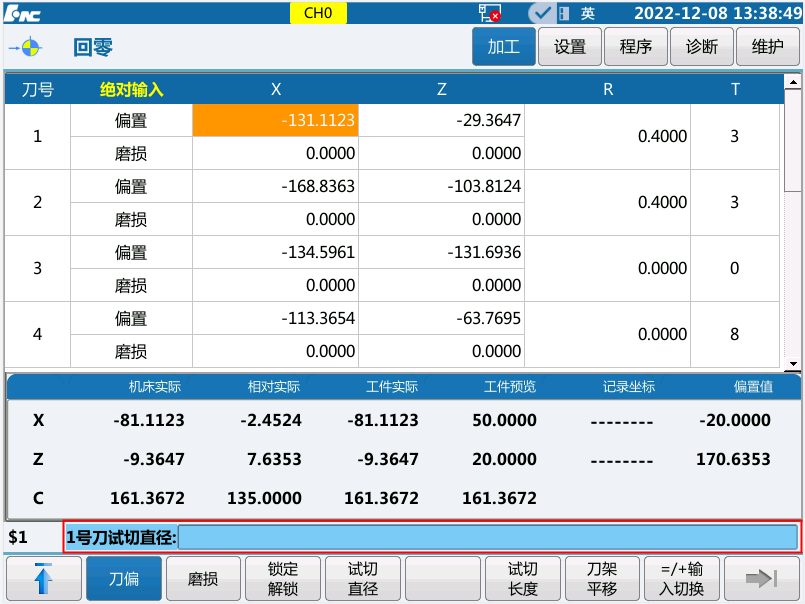Click the $1 channel prompt label
Viewport: 805px width, 604px height.
pos(18,537)
